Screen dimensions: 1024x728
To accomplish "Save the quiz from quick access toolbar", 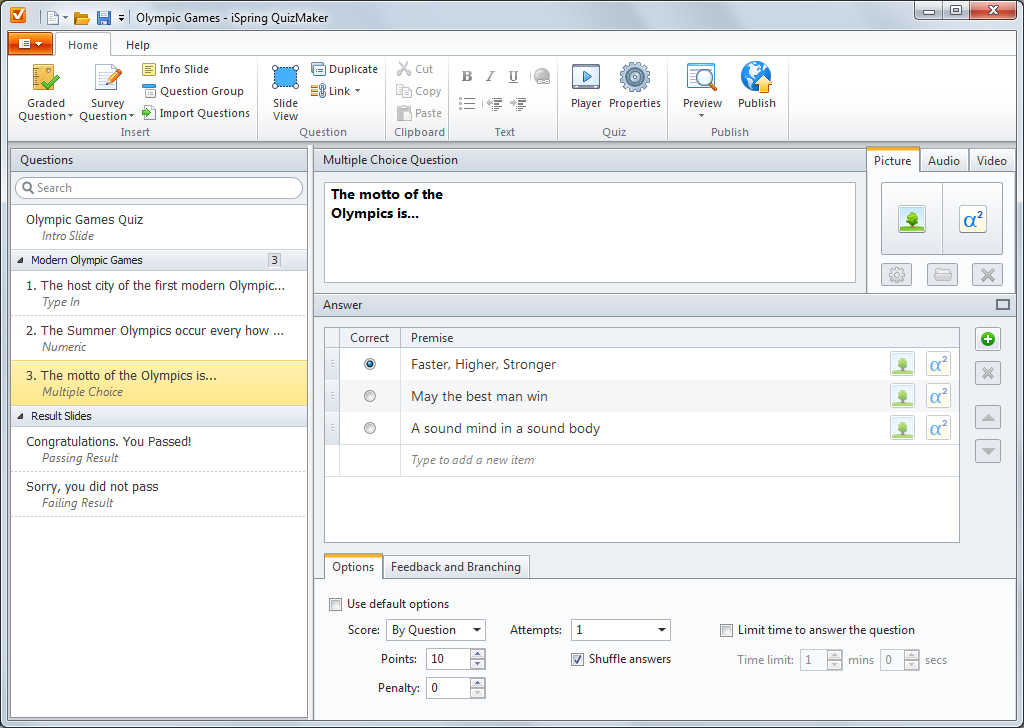I will point(104,18).
